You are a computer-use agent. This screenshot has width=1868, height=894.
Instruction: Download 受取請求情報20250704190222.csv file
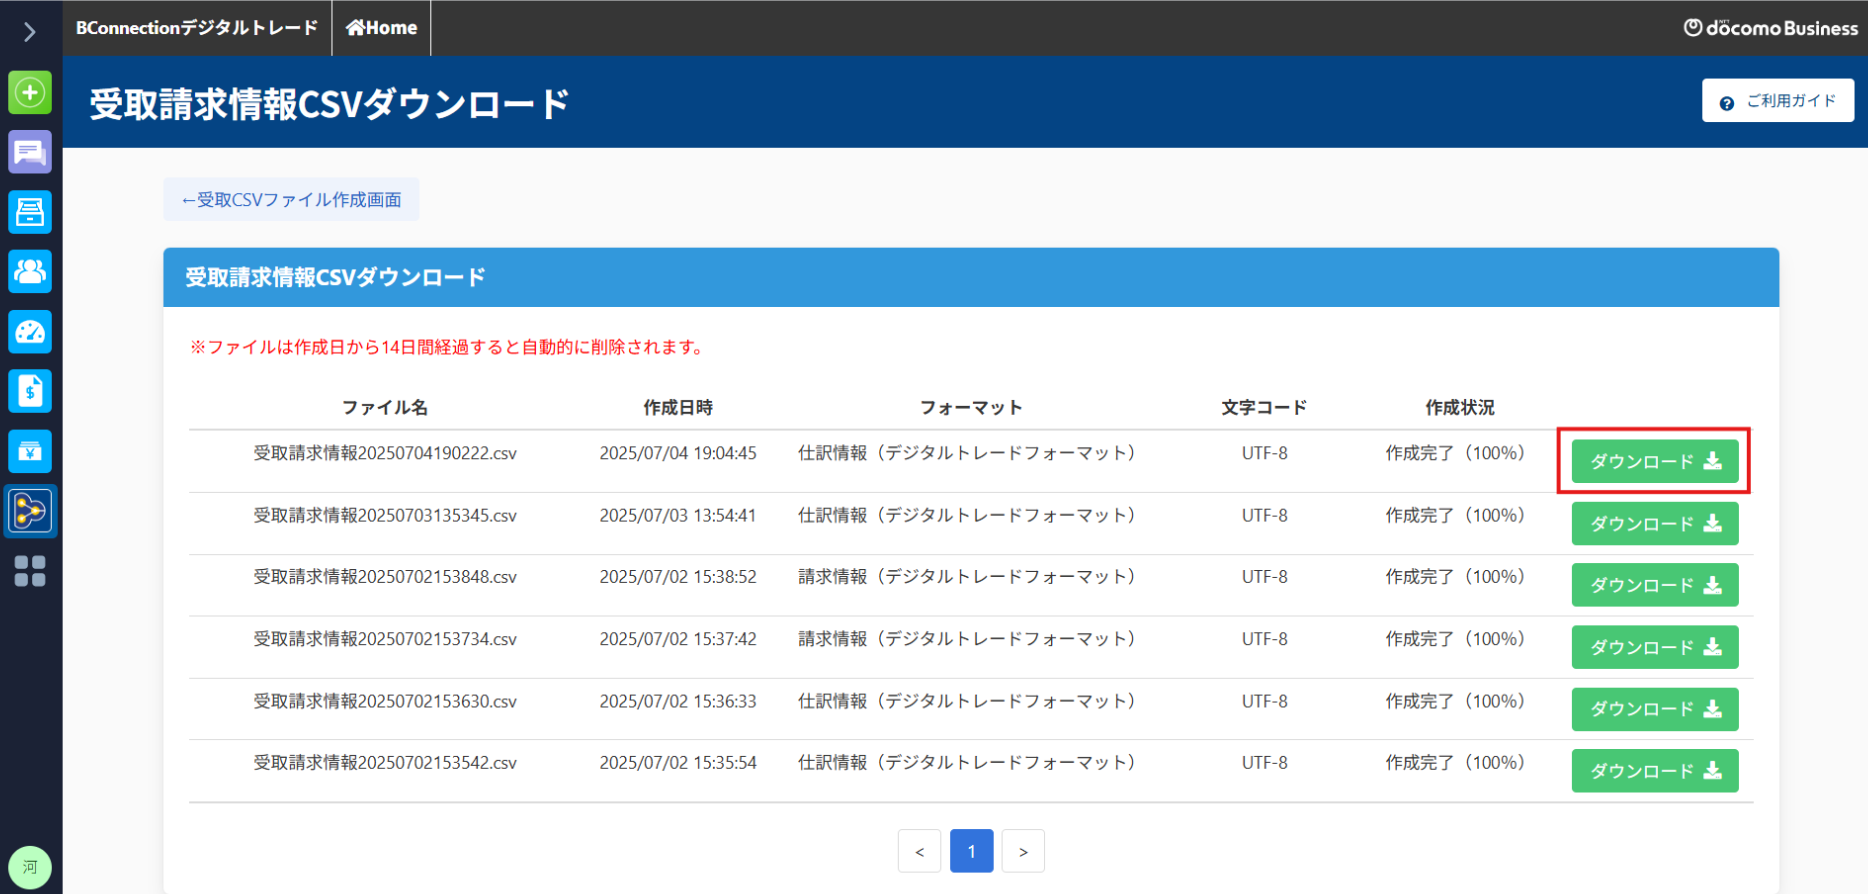(x=1654, y=461)
